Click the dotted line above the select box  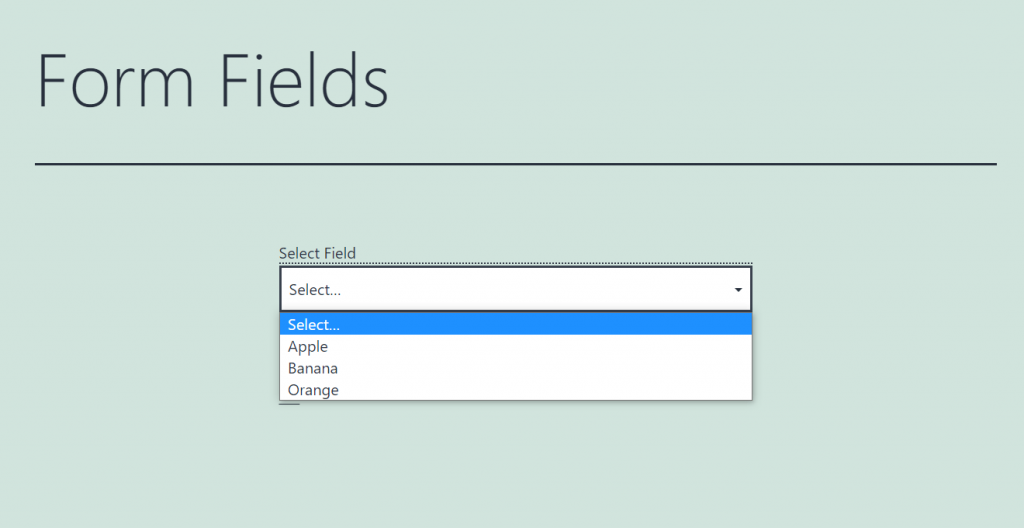point(516,263)
